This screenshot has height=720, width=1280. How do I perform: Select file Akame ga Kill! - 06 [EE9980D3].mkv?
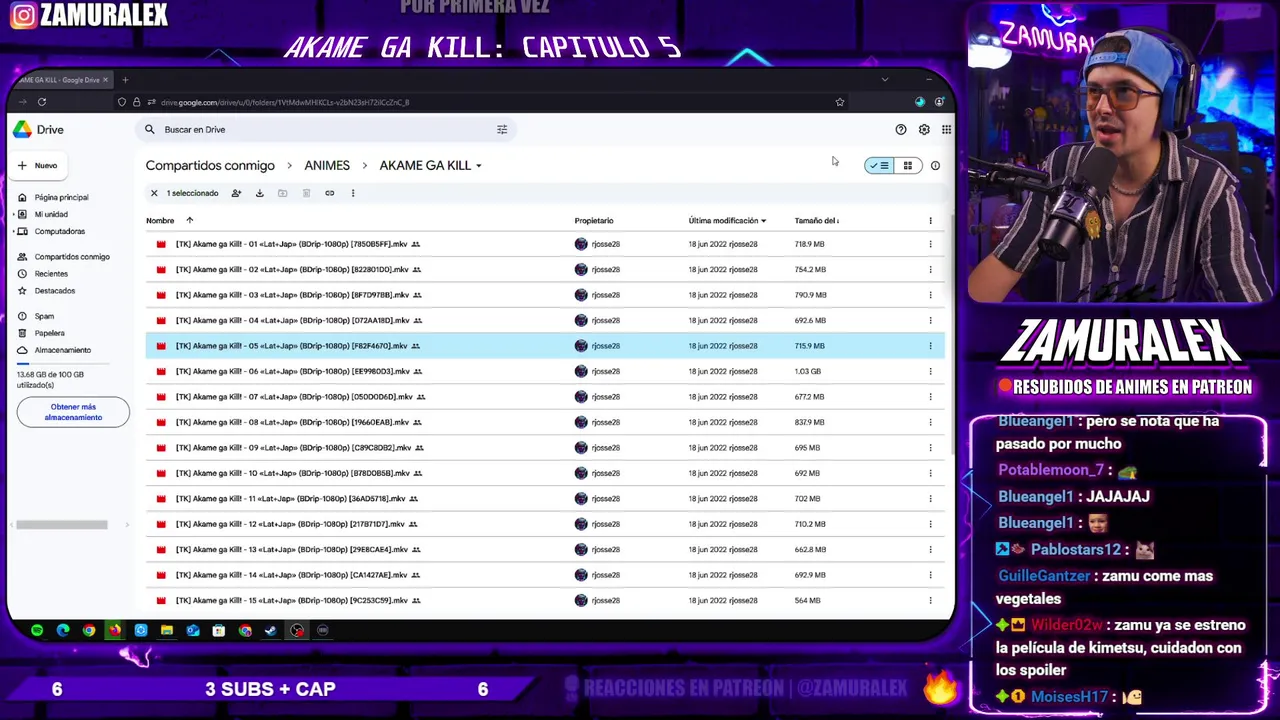(545, 371)
